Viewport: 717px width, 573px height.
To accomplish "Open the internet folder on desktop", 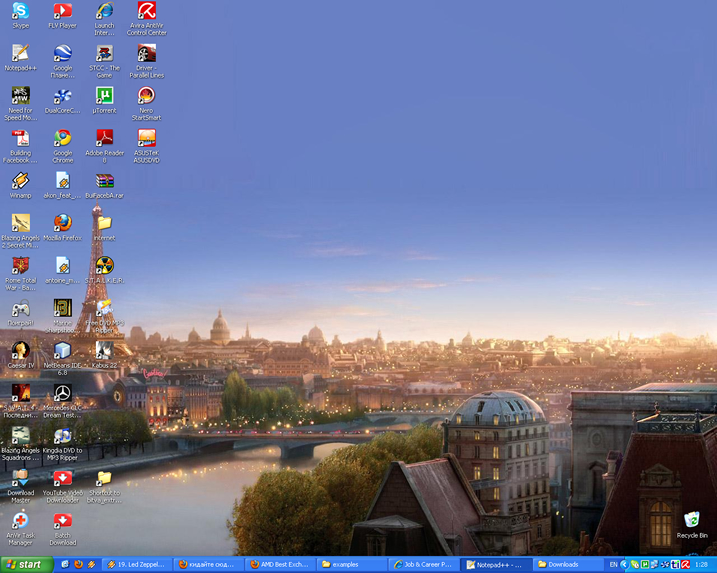I will (104, 224).
